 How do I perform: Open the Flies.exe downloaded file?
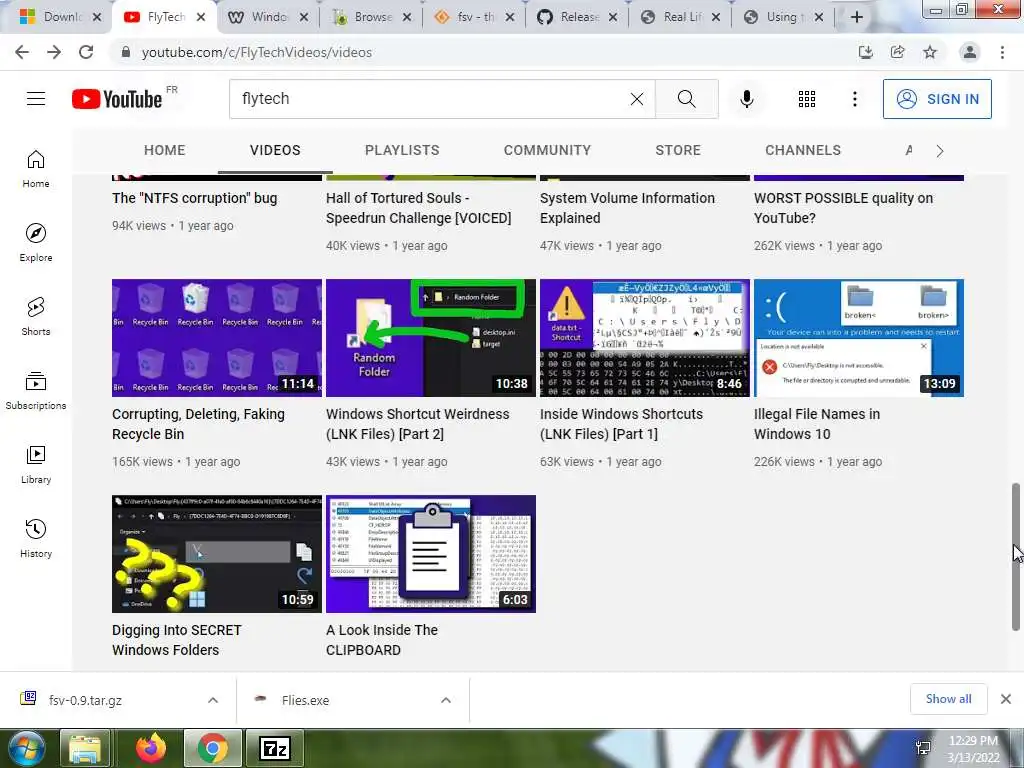(305, 700)
